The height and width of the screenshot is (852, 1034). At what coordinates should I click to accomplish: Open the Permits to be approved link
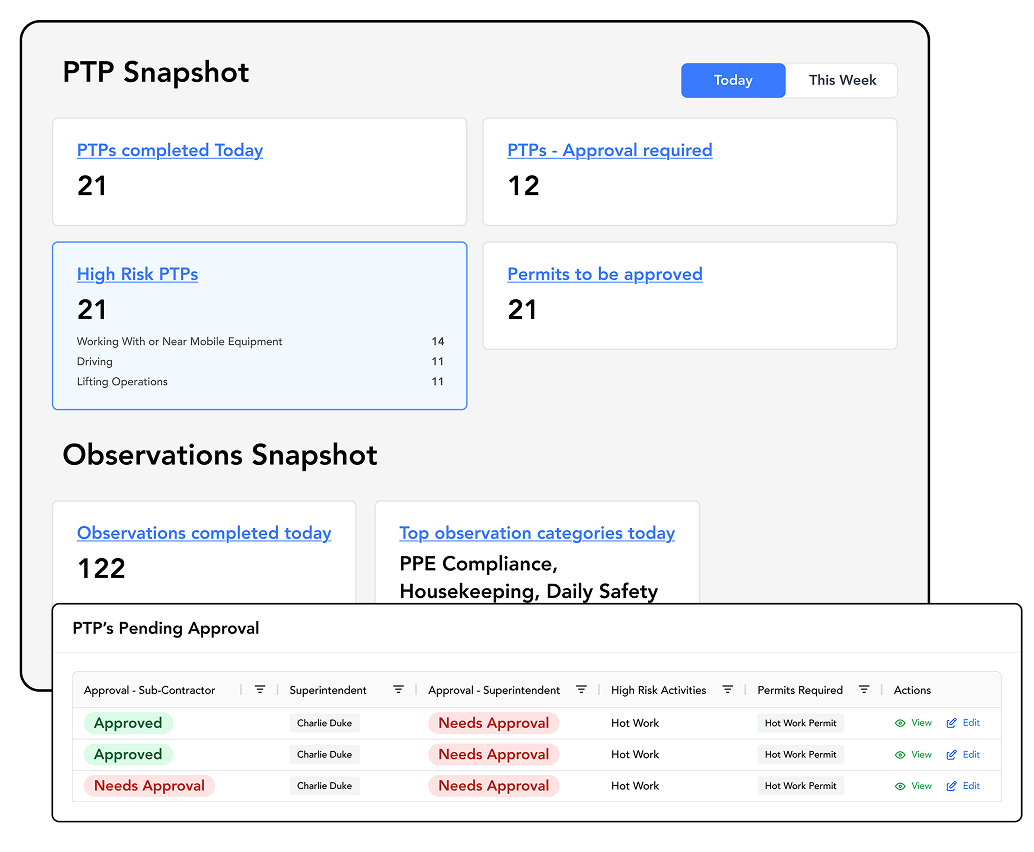pyautogui.click(x=604, y=274)
